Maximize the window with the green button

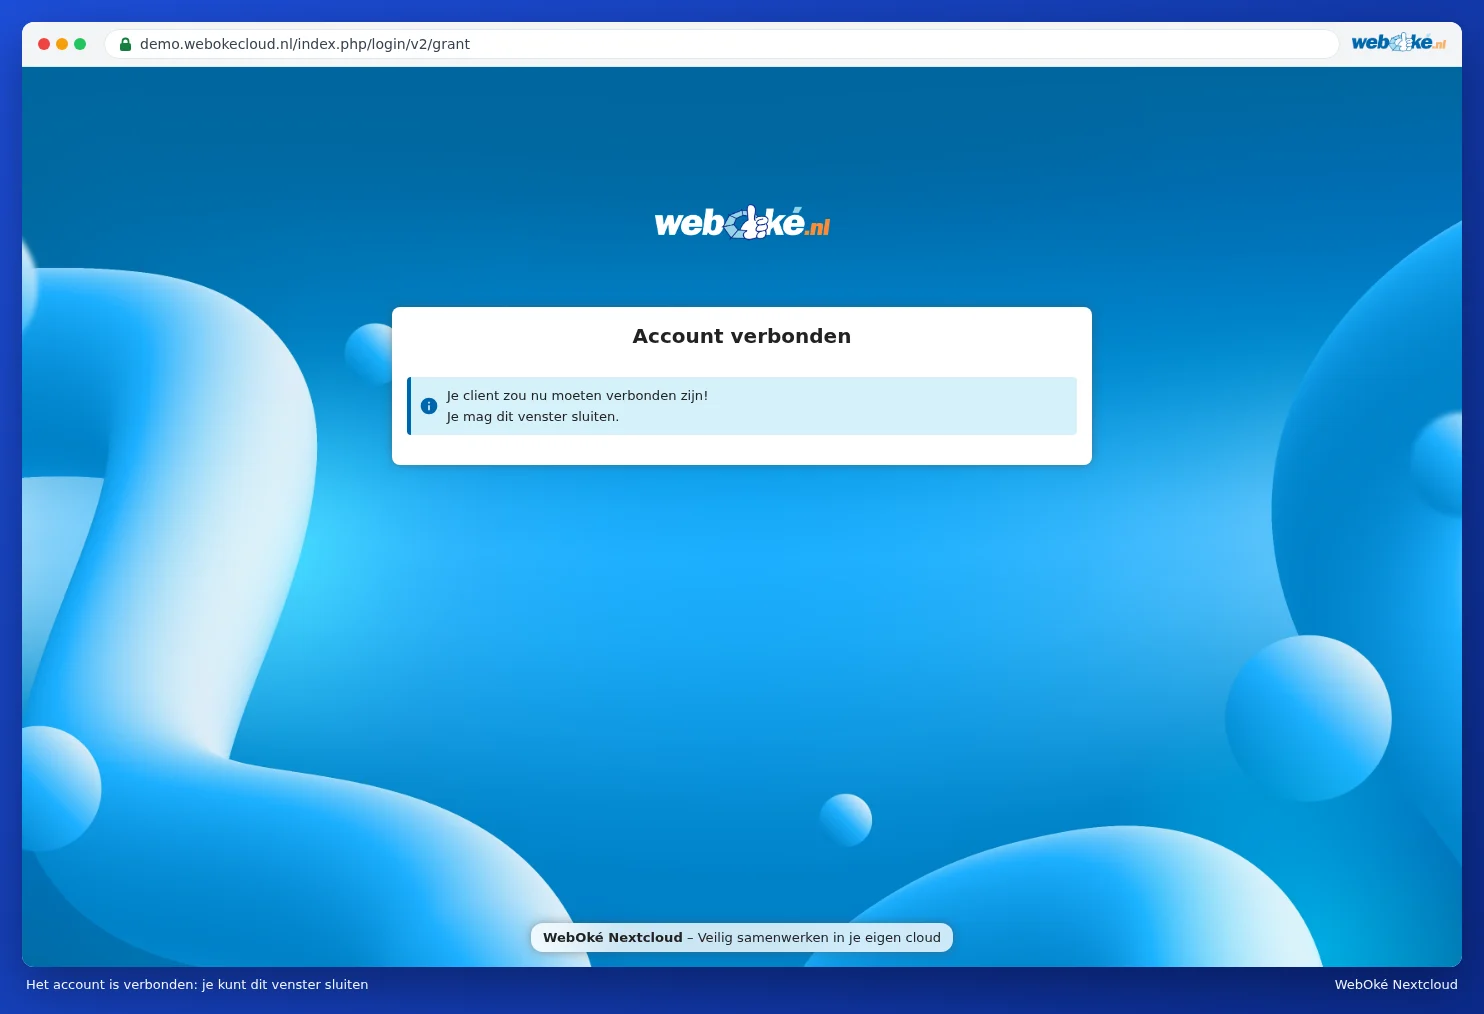tap(80, 44)
